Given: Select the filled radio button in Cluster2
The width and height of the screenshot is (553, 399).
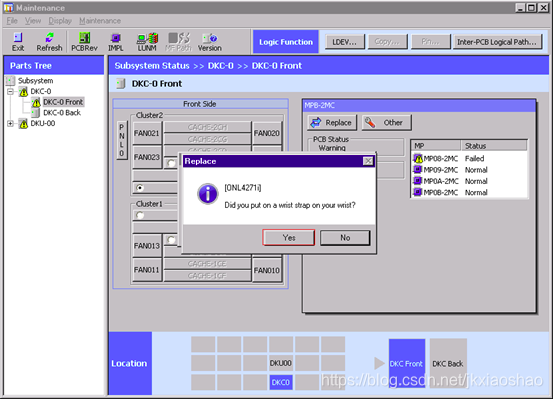Looking at the screenshot, I should click(140, 188).
